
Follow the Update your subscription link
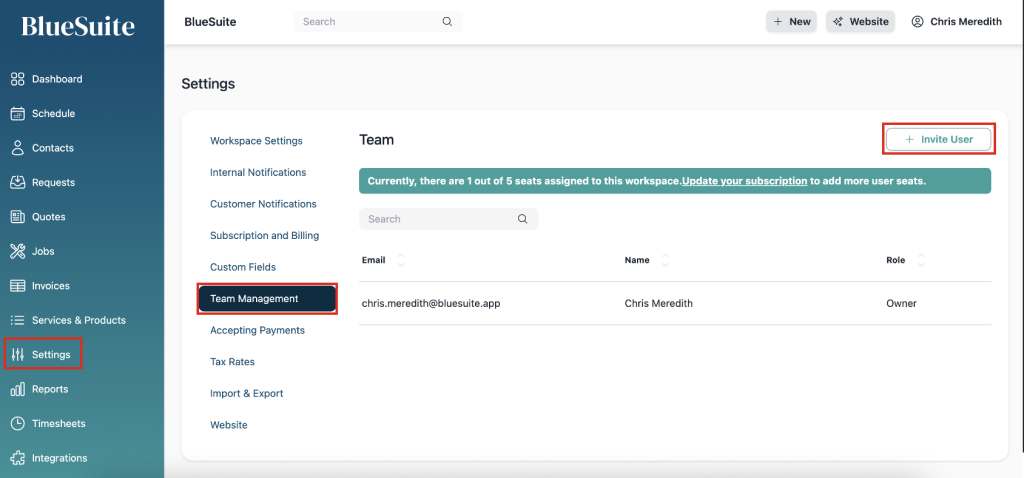744,181
